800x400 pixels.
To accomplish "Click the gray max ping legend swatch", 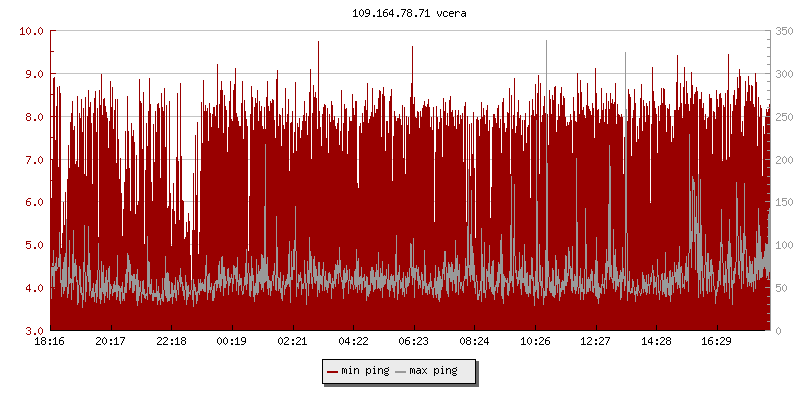I will tap(401, 371).
